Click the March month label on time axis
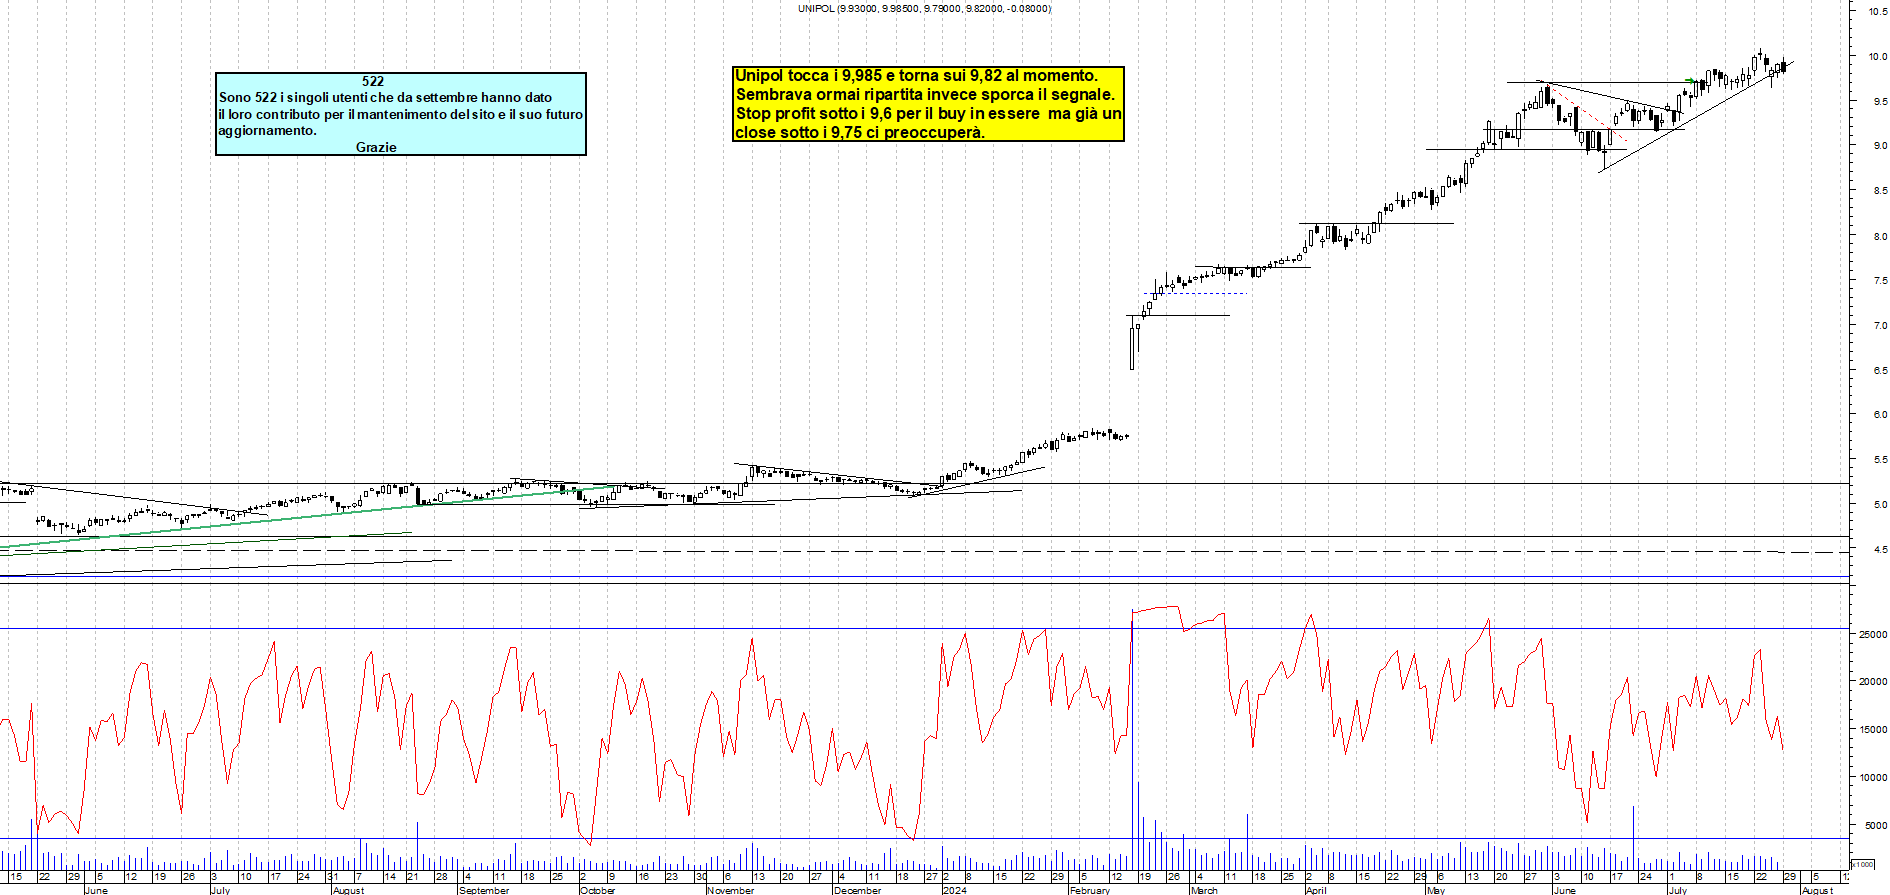 [x=1205, y=890]
